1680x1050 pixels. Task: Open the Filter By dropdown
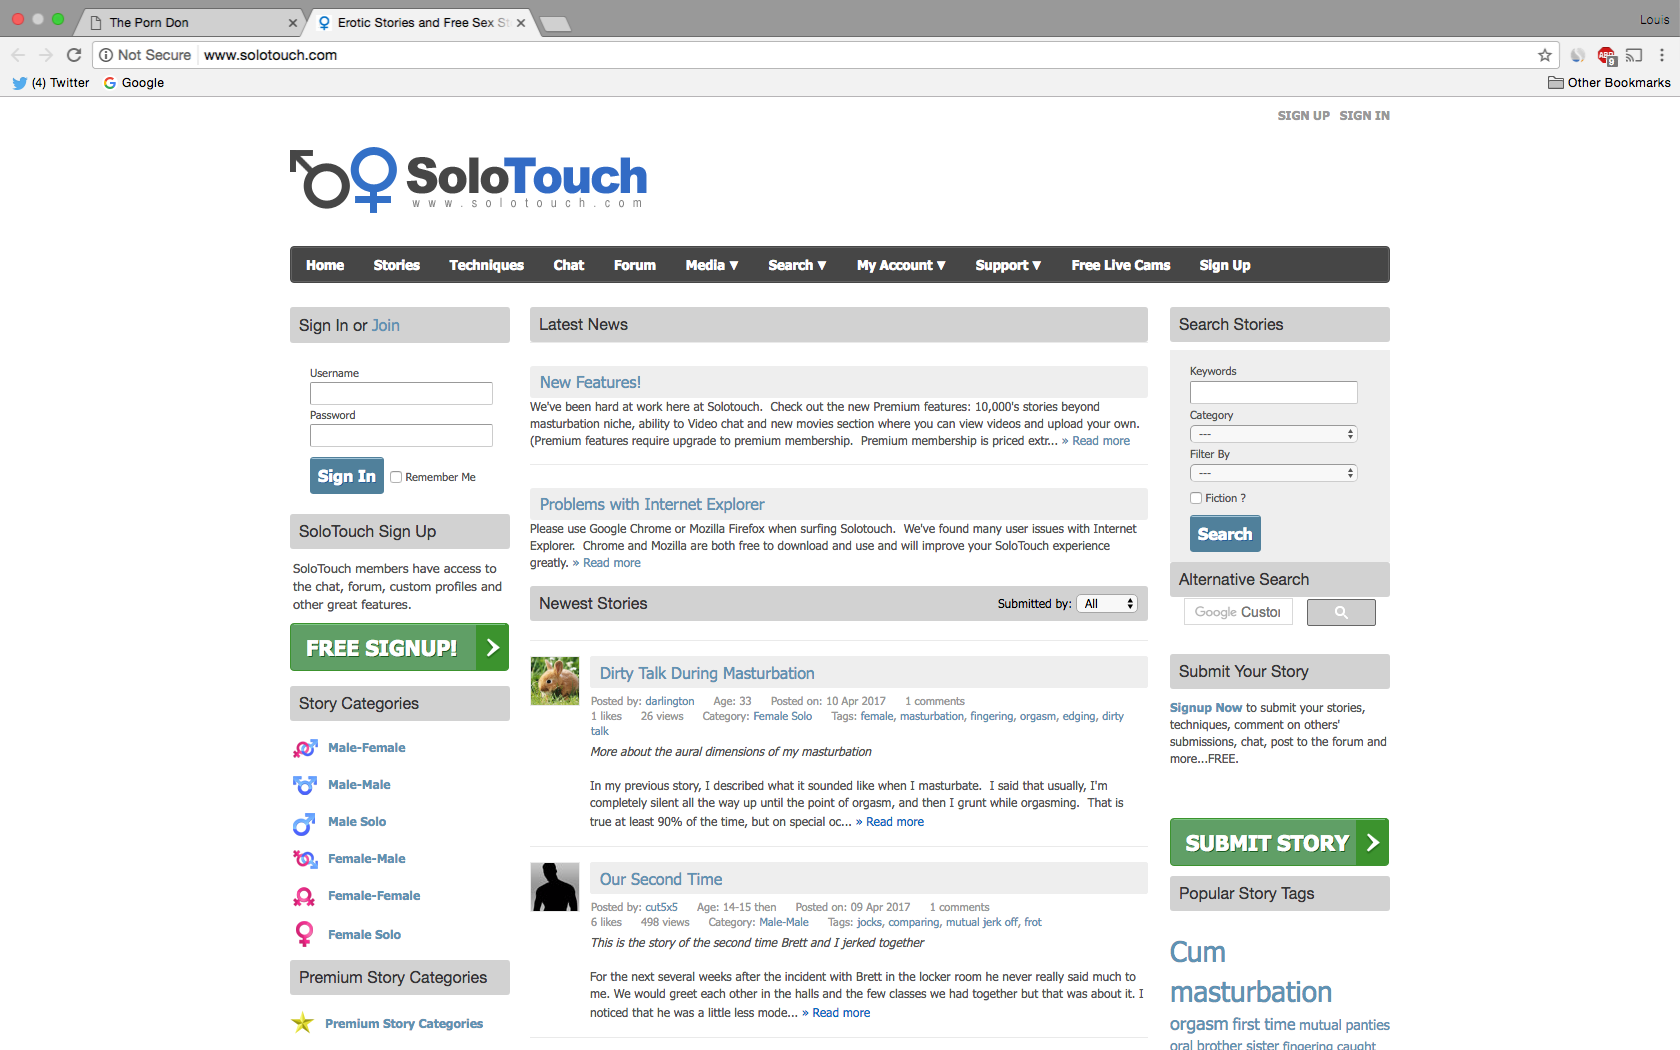pyautogui.click(x=1273, y=473)
